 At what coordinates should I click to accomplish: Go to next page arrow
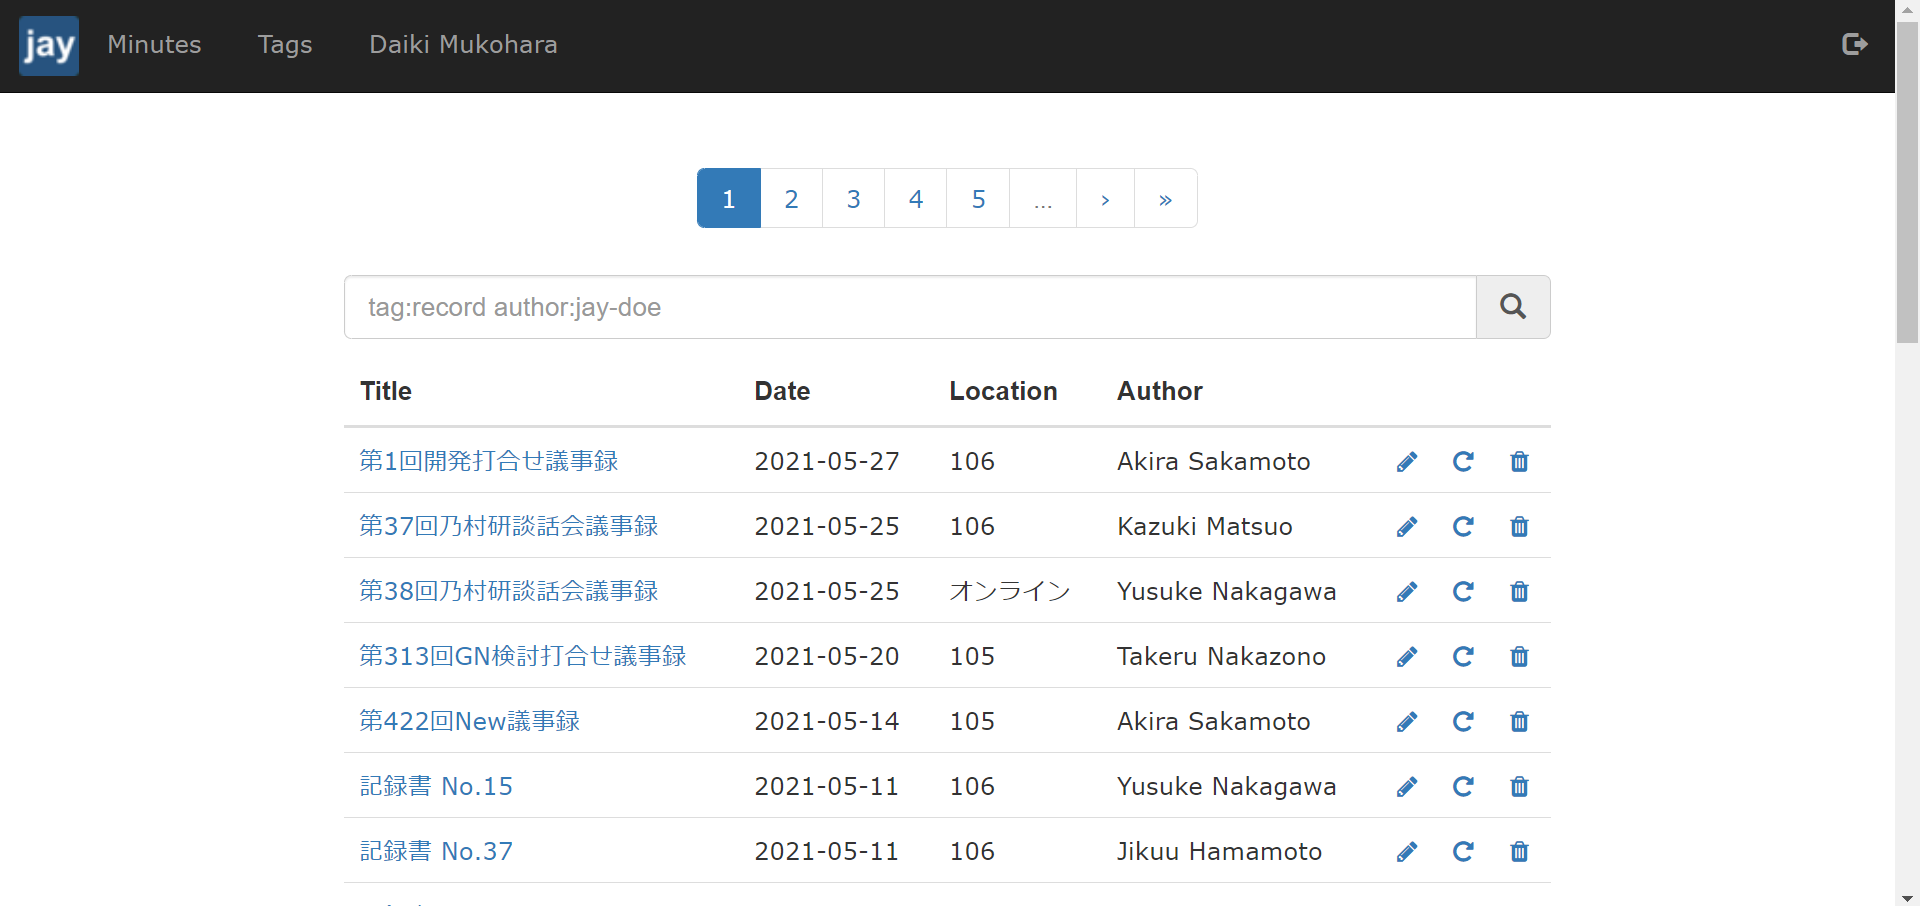[x=1104, y=199]
